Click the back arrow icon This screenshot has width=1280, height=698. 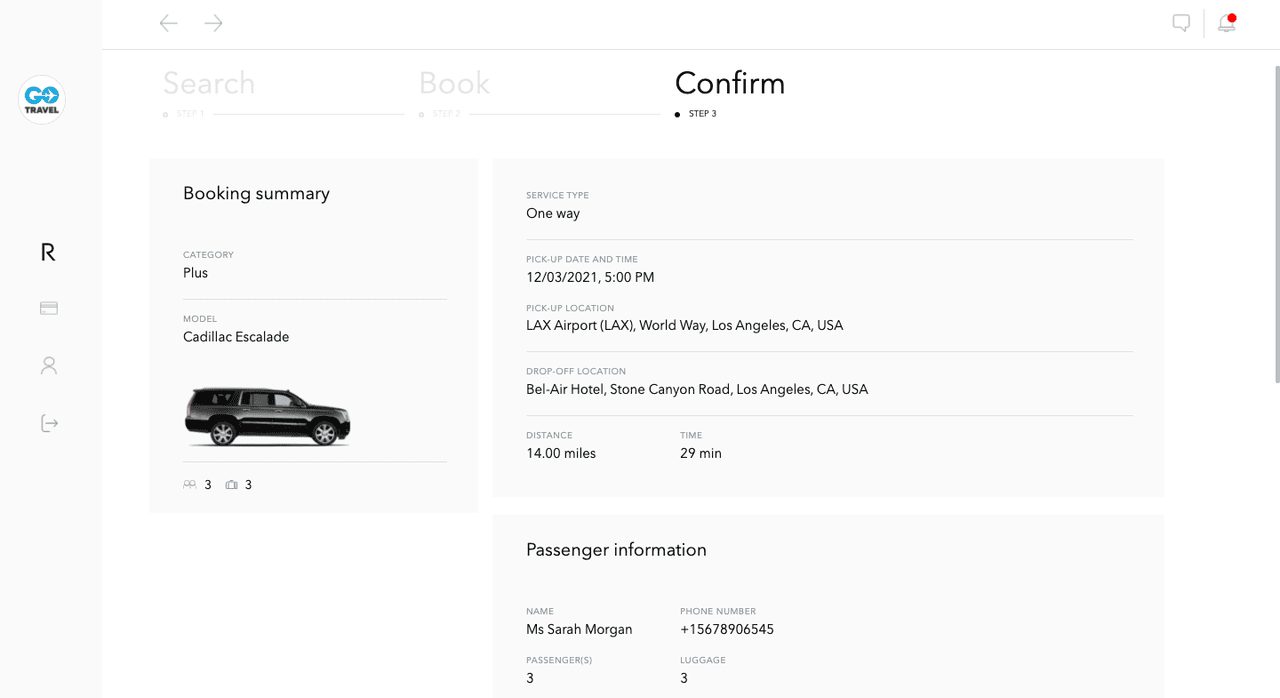pyautogui.click(x=168, y=23)
